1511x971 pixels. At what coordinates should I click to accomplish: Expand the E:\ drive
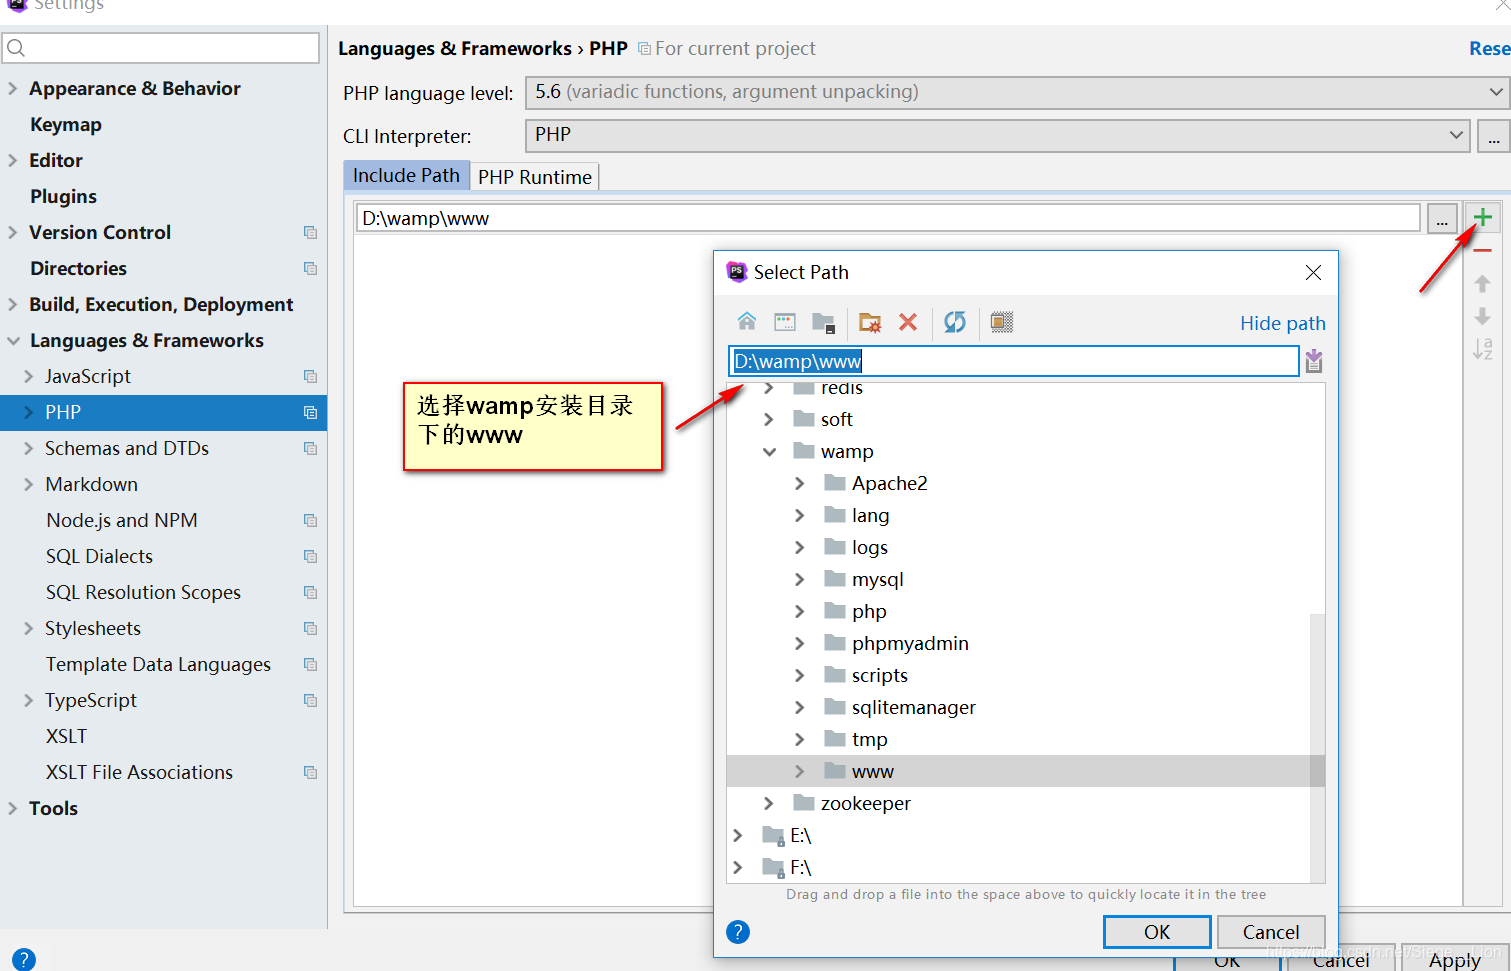(738, 835)
